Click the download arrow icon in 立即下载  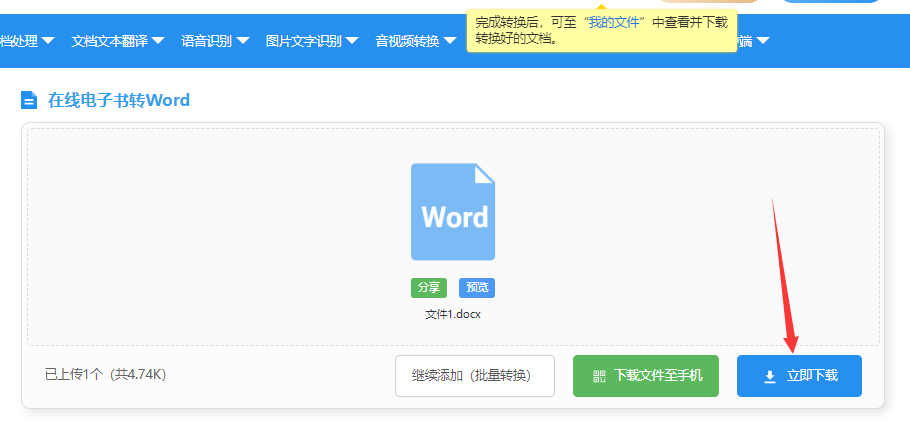coord(770,377)
